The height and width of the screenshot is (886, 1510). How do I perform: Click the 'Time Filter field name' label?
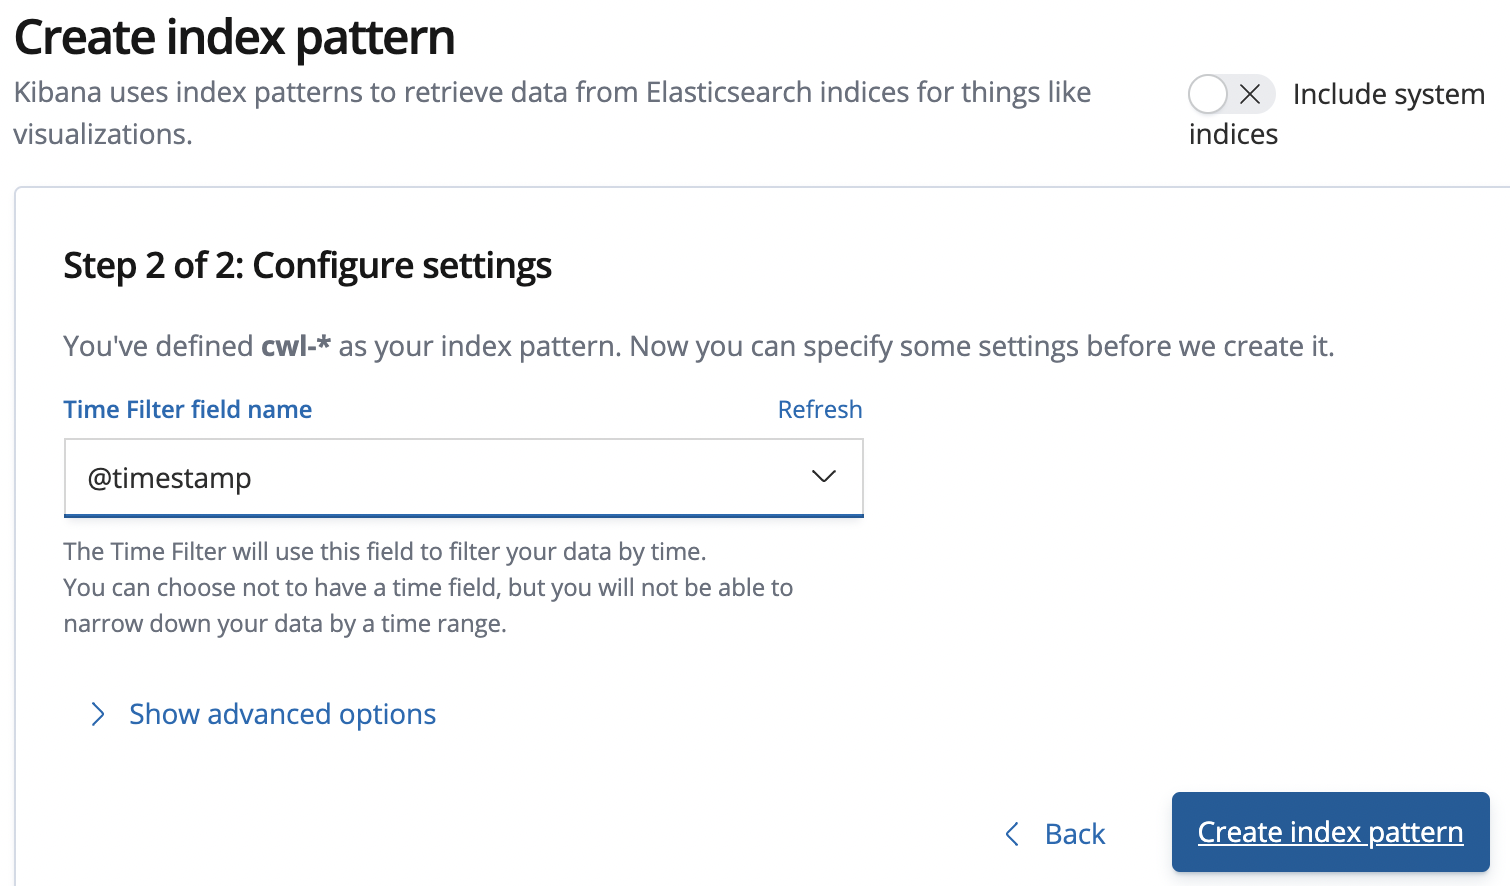coord(188,410)
